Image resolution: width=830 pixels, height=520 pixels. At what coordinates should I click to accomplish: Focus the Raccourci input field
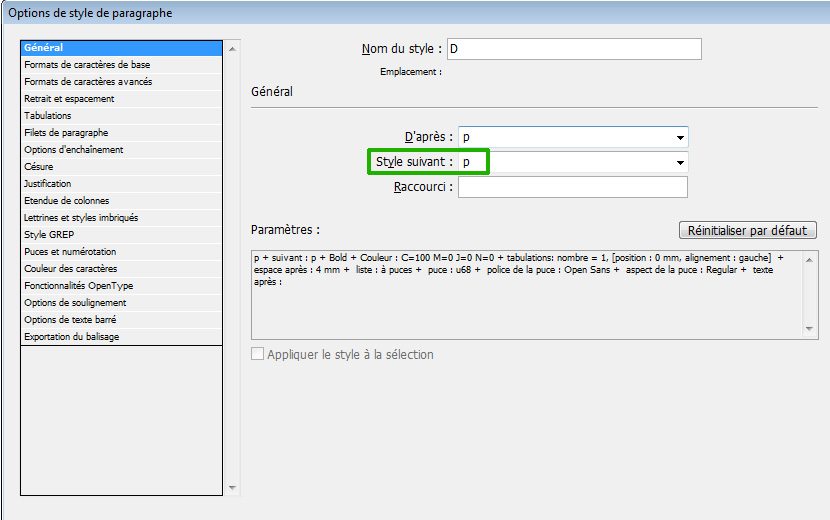[573, 187]
